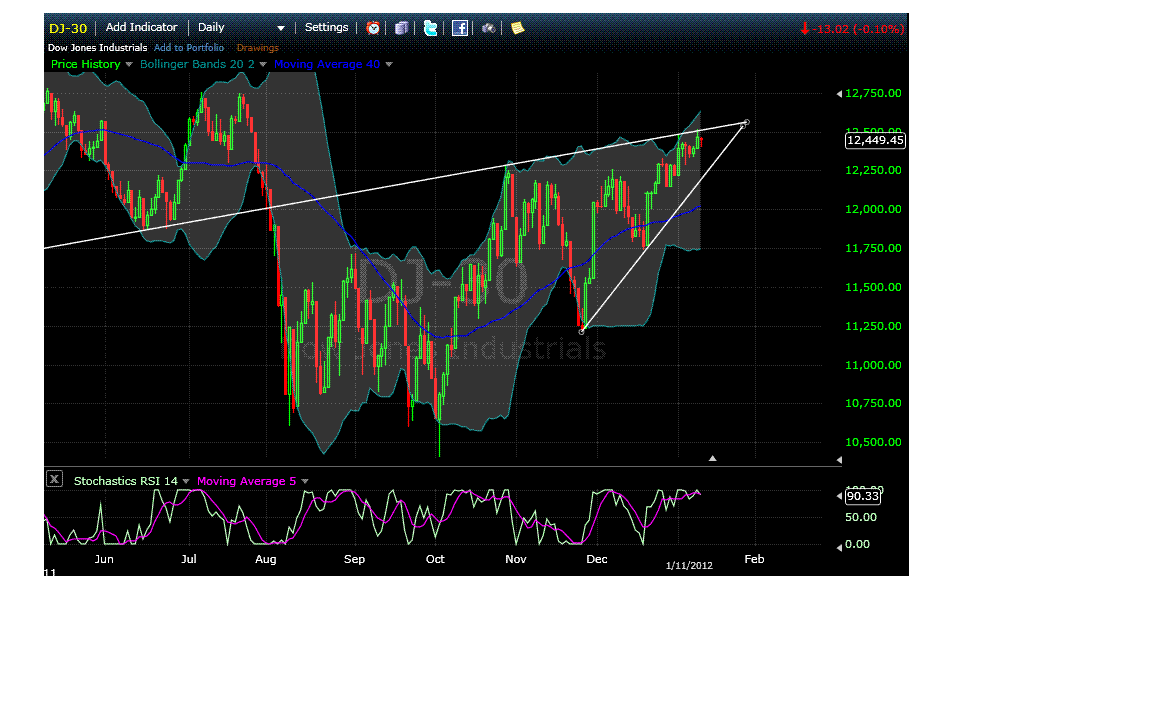The width and height of the screenshot is (1155, 718).
Task: Click the camera snapshot icon
Action: tap(488, 28)
